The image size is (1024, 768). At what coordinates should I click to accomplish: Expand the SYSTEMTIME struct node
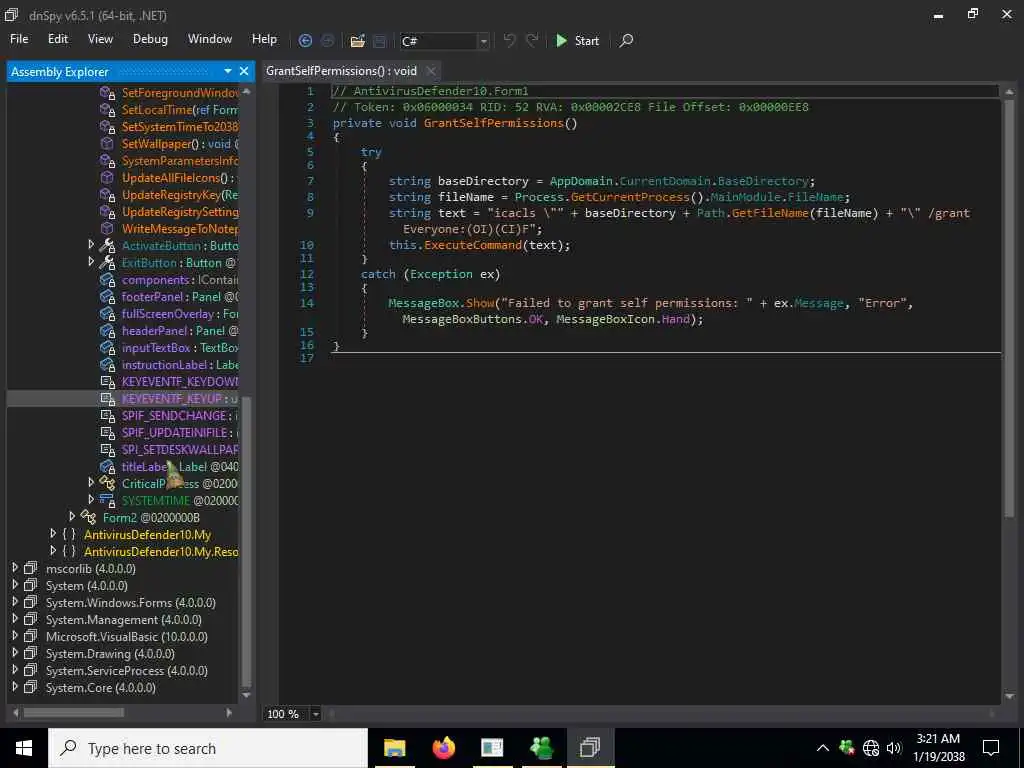91,499
